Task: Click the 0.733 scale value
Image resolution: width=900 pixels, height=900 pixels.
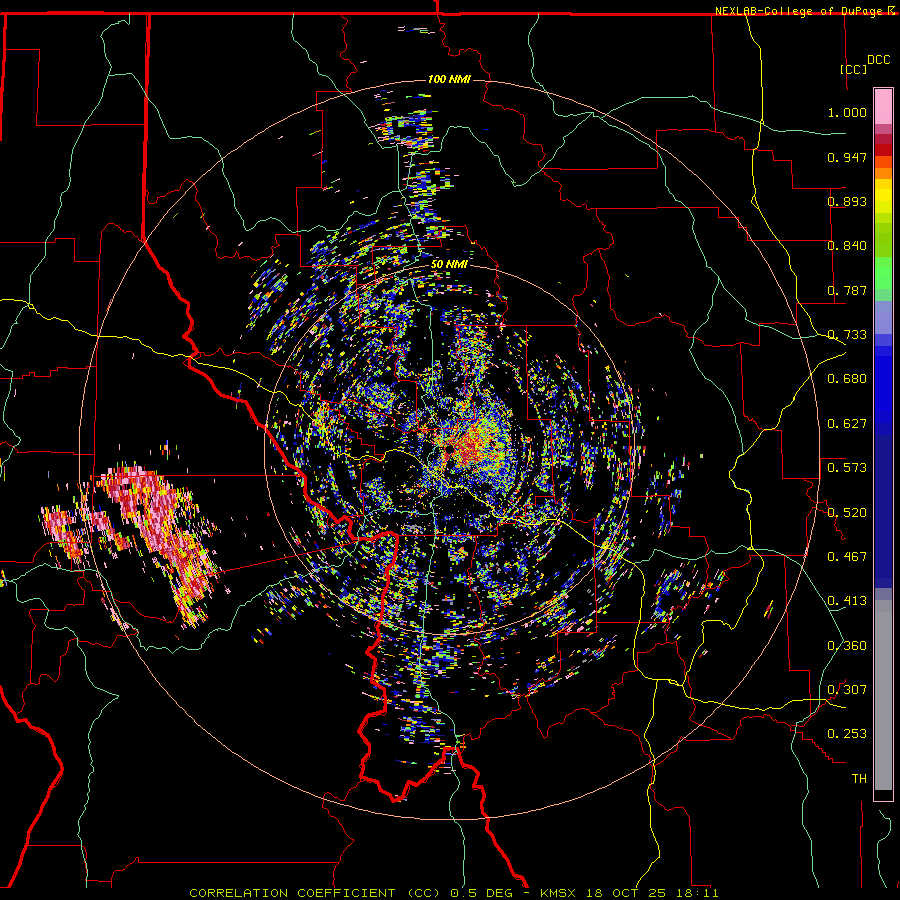Action: tap(847, 335)
